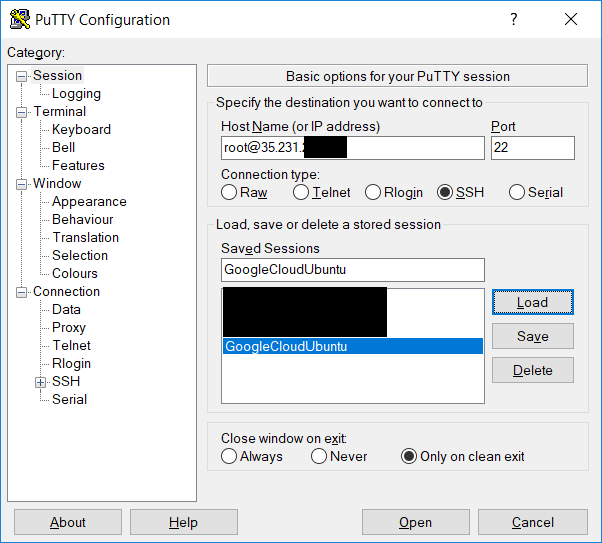
Task: Open the Connection category
Action: [66, 292]
